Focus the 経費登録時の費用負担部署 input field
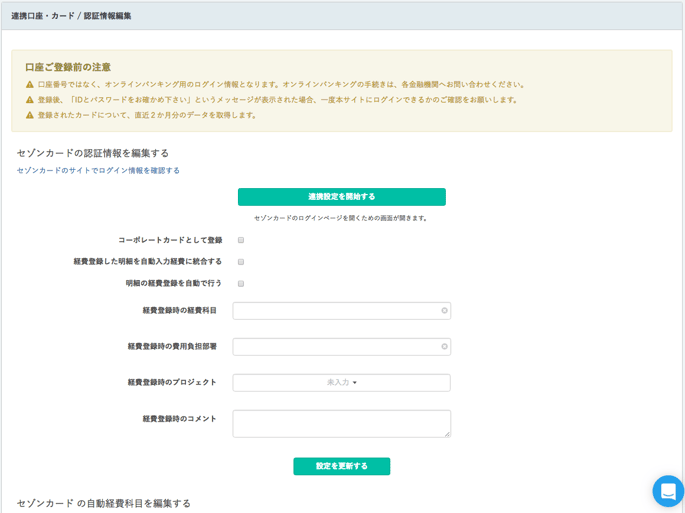Screen dimensions: 685x513 [342, 347]
